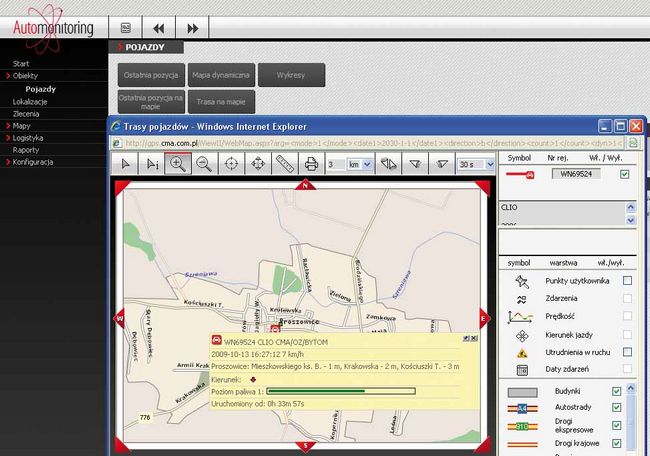Click the center map crosshair tool
650x456 pixels.
tap(231, 164)
